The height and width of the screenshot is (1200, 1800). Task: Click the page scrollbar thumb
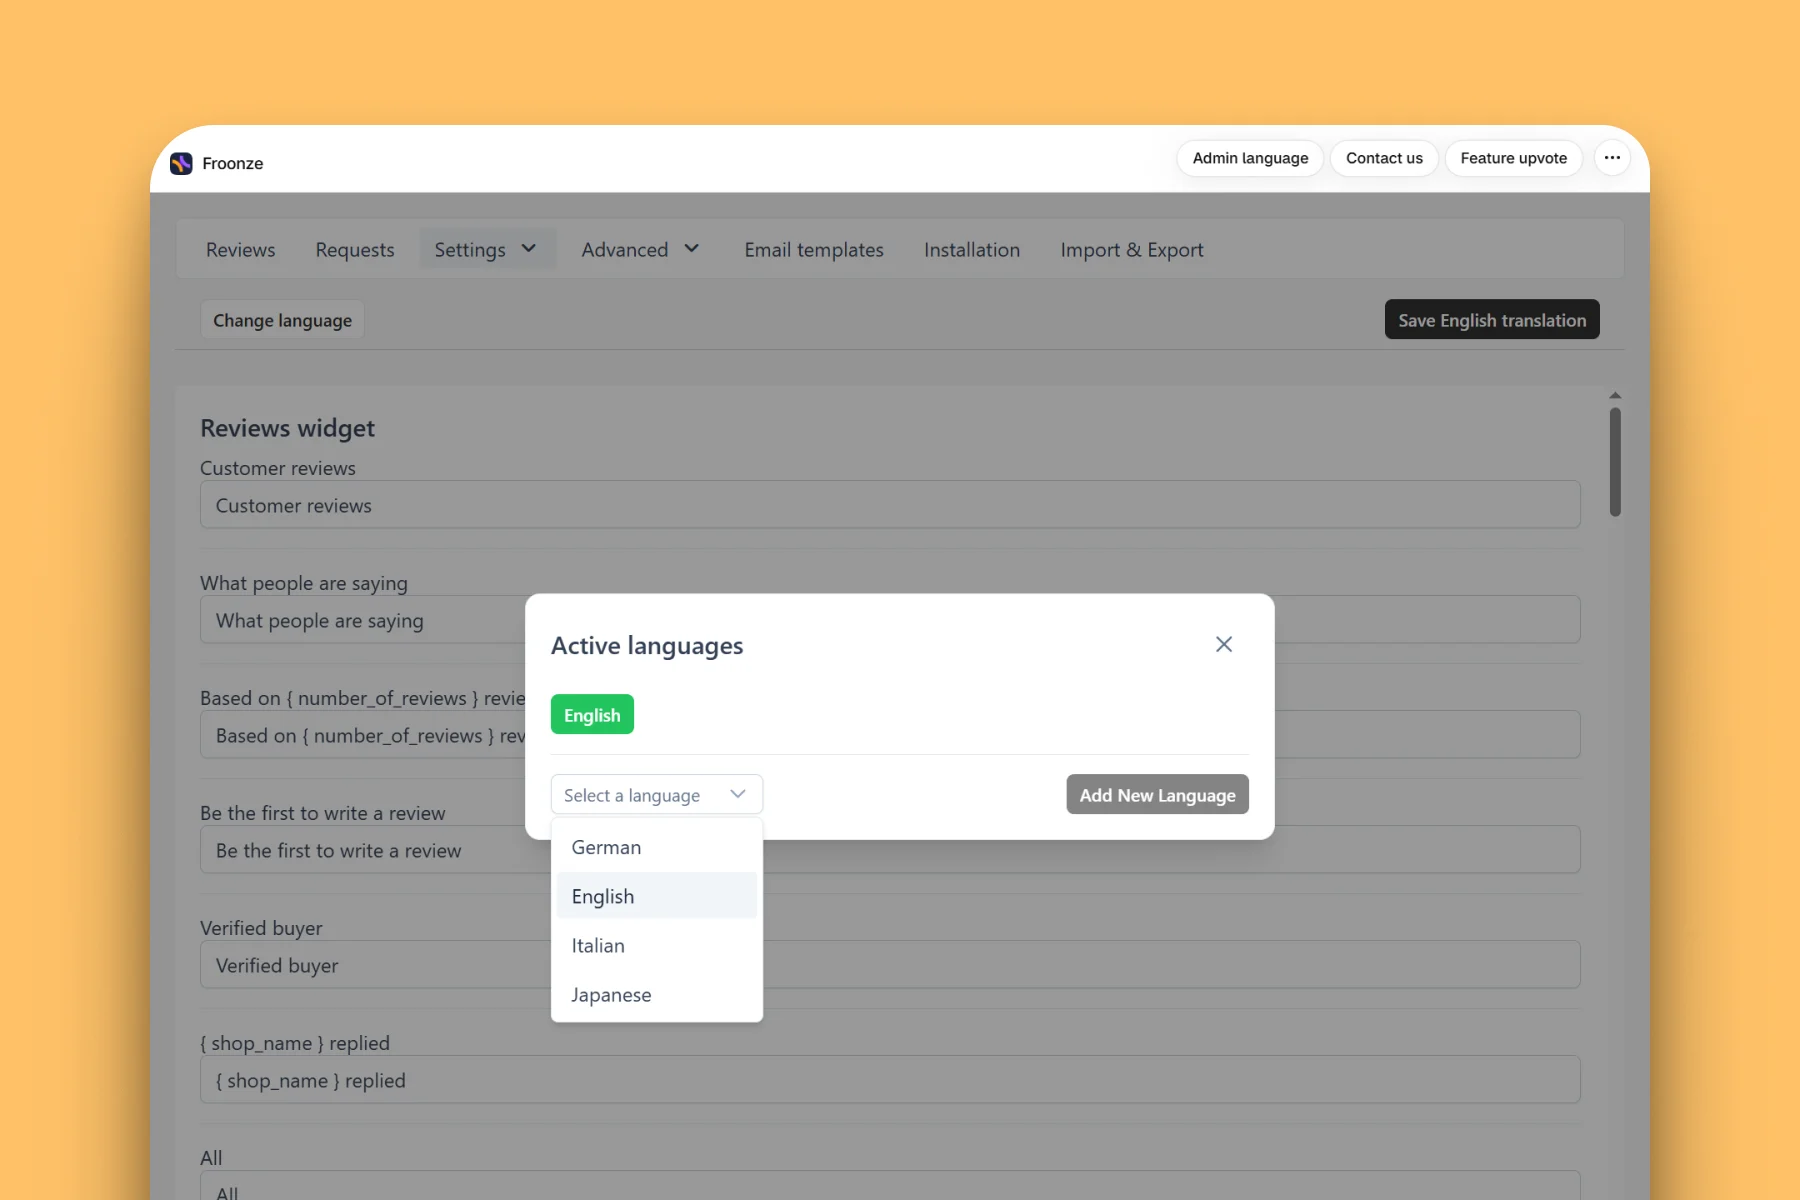click(x=1615, y=462)
